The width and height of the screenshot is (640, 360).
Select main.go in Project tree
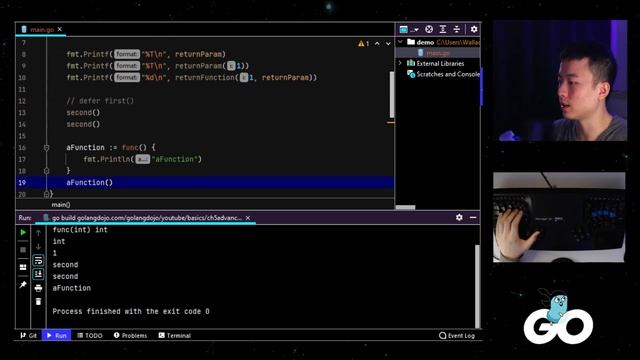pyautogui.click(x=438, y=53)
